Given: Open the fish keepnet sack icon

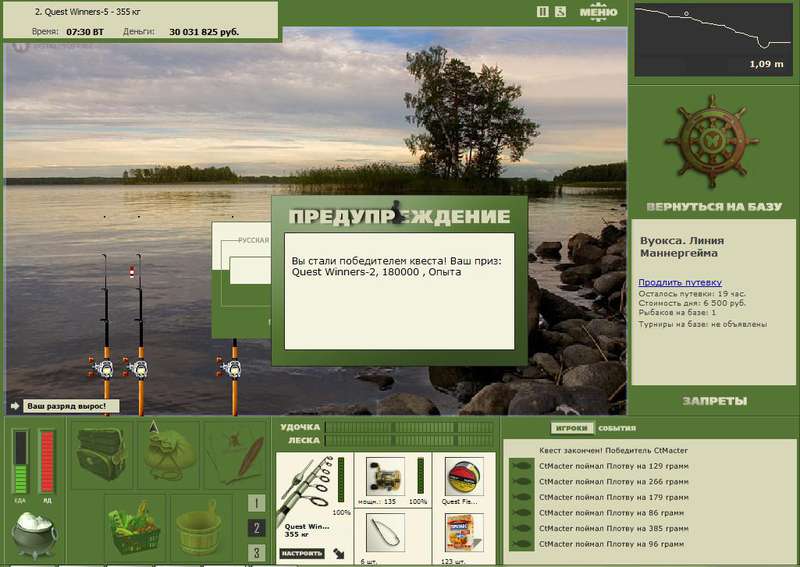Looking at the screenshot, I should (x=168, y=454).
